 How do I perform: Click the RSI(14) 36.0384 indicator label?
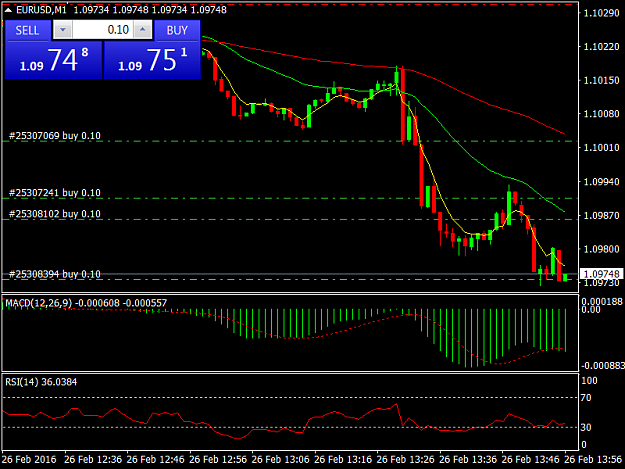(41, 382)
